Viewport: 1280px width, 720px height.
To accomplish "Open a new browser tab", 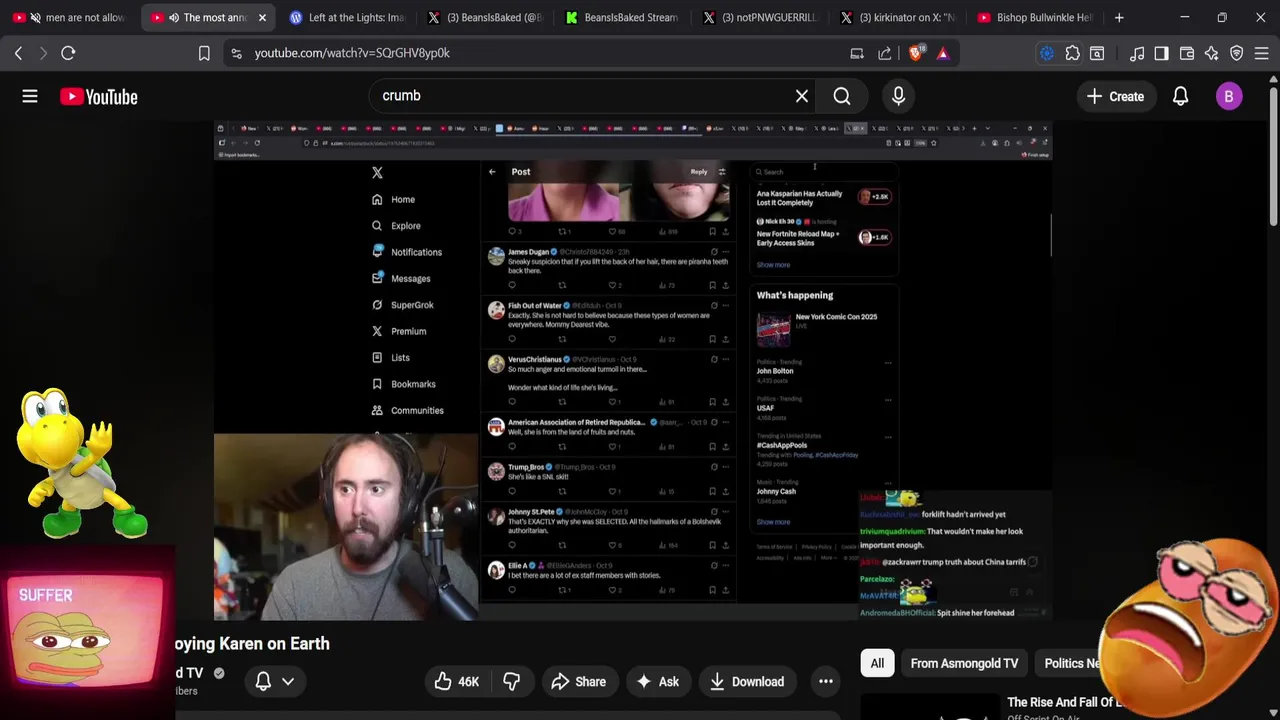I will (x=1119, y=17).
